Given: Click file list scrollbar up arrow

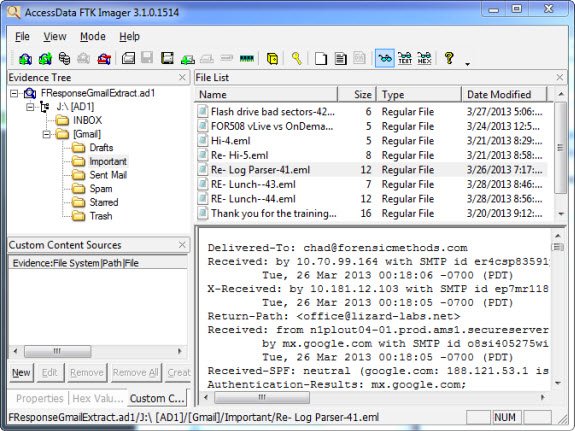Looking at the screenshot, I should tap(561, 94).
